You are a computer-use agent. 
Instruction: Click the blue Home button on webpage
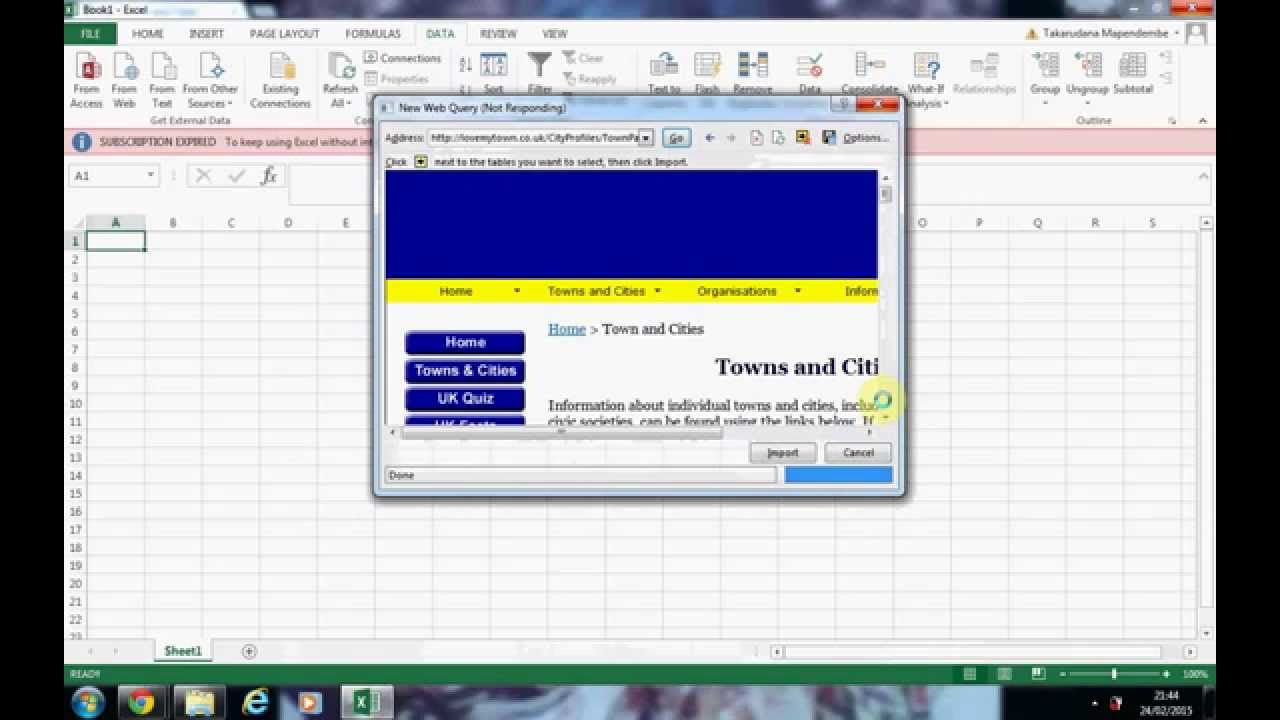point(465,342)
